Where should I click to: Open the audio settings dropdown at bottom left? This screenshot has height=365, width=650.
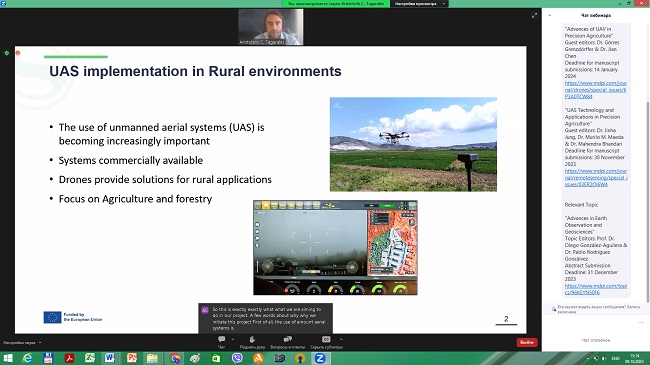[x=22, y=343]
